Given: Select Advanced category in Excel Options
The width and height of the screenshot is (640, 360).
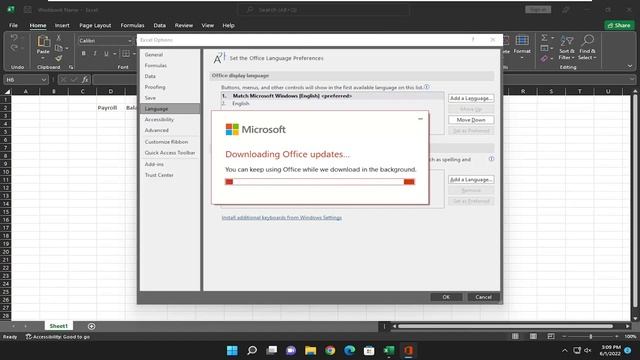Looking at the screenshot, I should click(170, 130).
